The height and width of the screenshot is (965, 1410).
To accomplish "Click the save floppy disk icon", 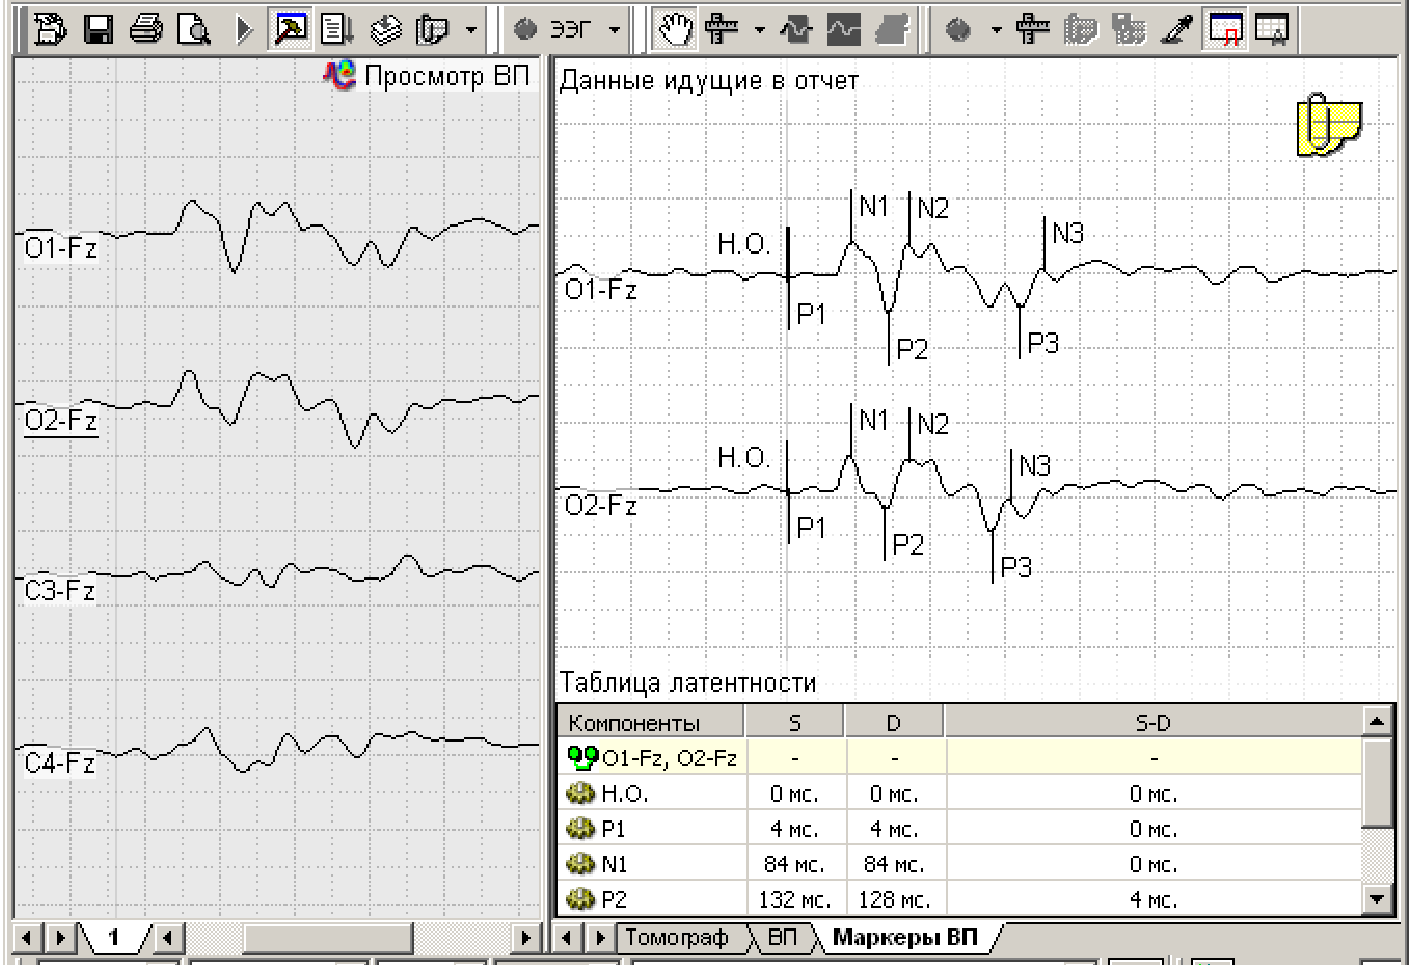I will click(x=98, y=30).
